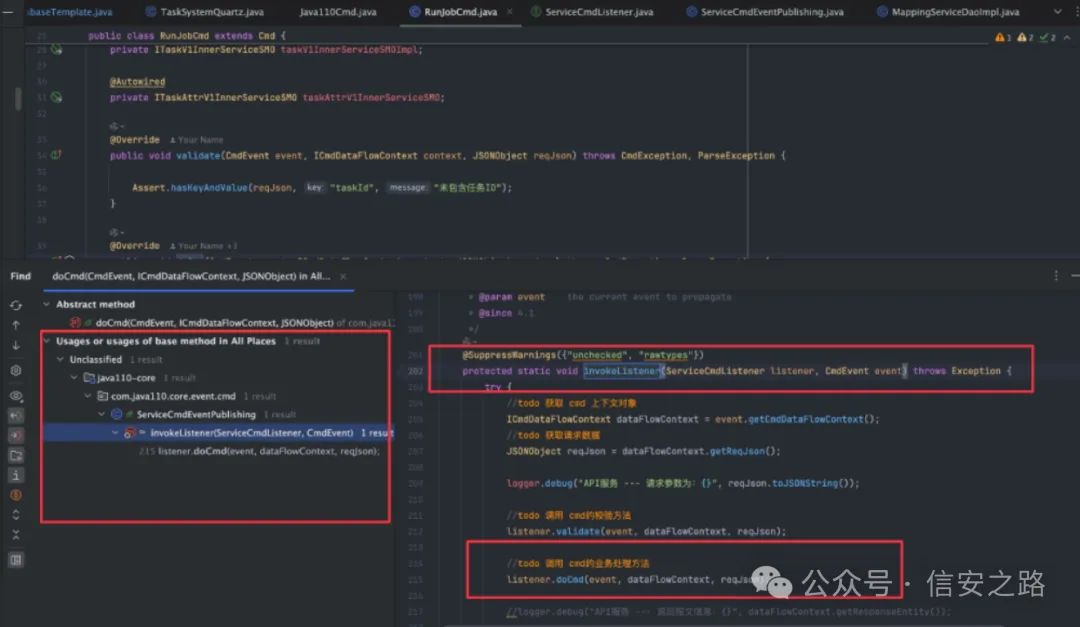Switch to Java110Cmd.java tab
This screenshot has width=1080, height=627.
point(338,12)
